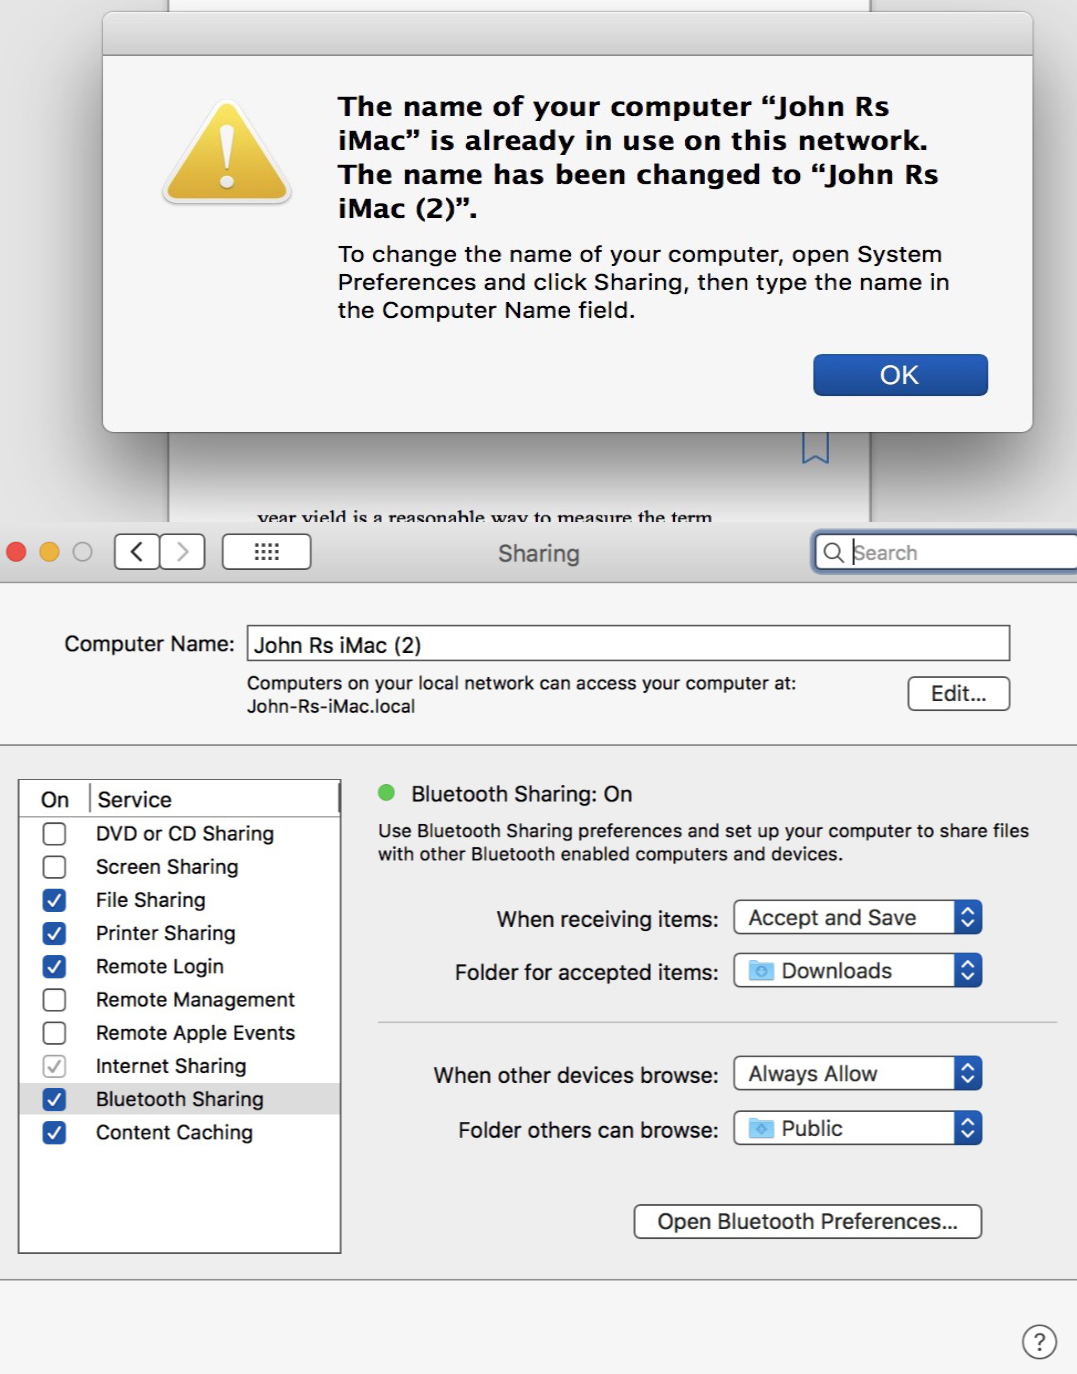The width and height of the screenshot is (1077, 1374).
Task: Click the green Bluetooth Sharing status indicator
Action: [x=387, y=793]
